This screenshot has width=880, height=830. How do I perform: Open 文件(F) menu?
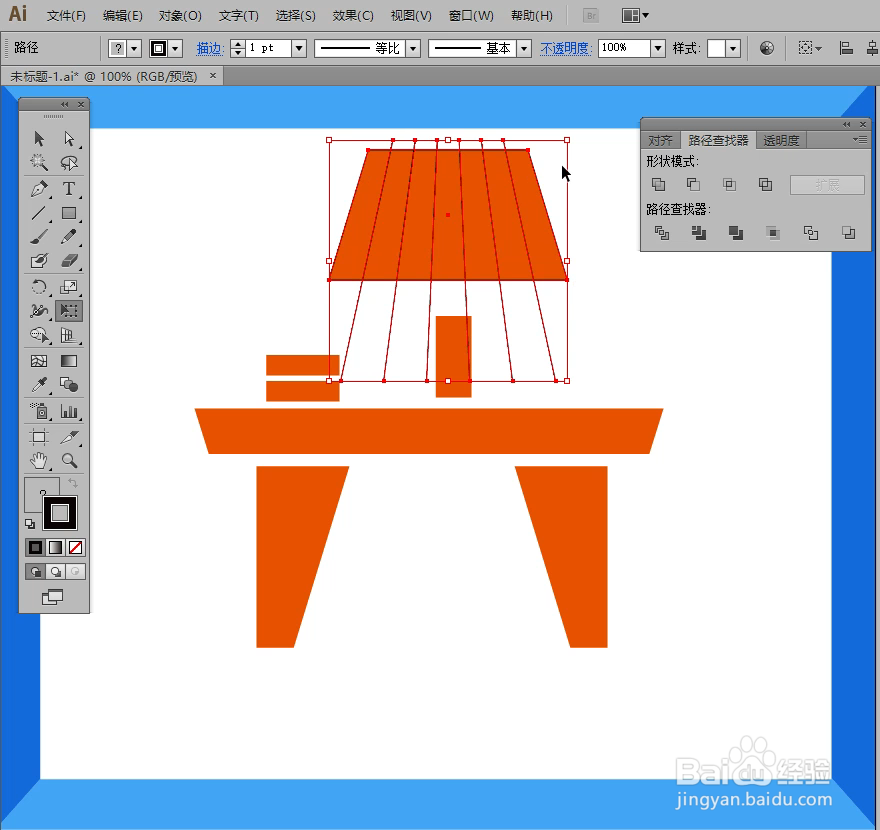pos(66,16)
